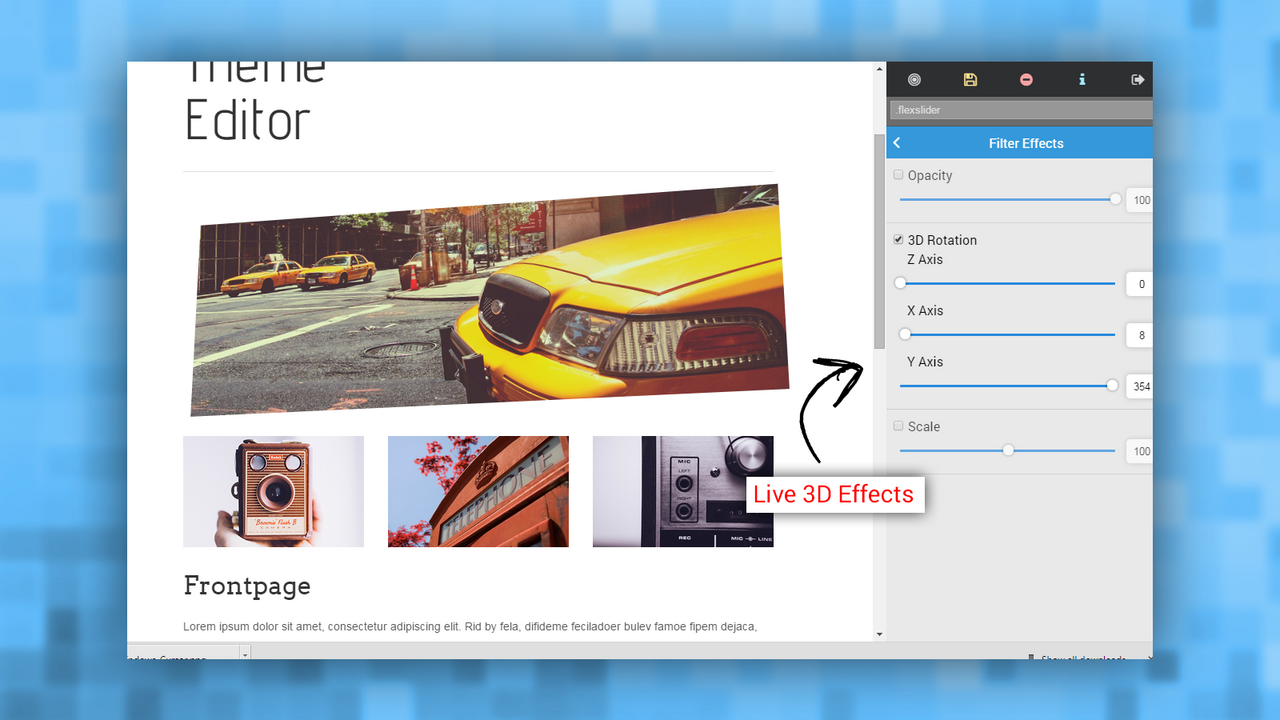The image size is (1280, 720).
Task: Click the X Axis value box showing 8
Action: [1140, 335]
